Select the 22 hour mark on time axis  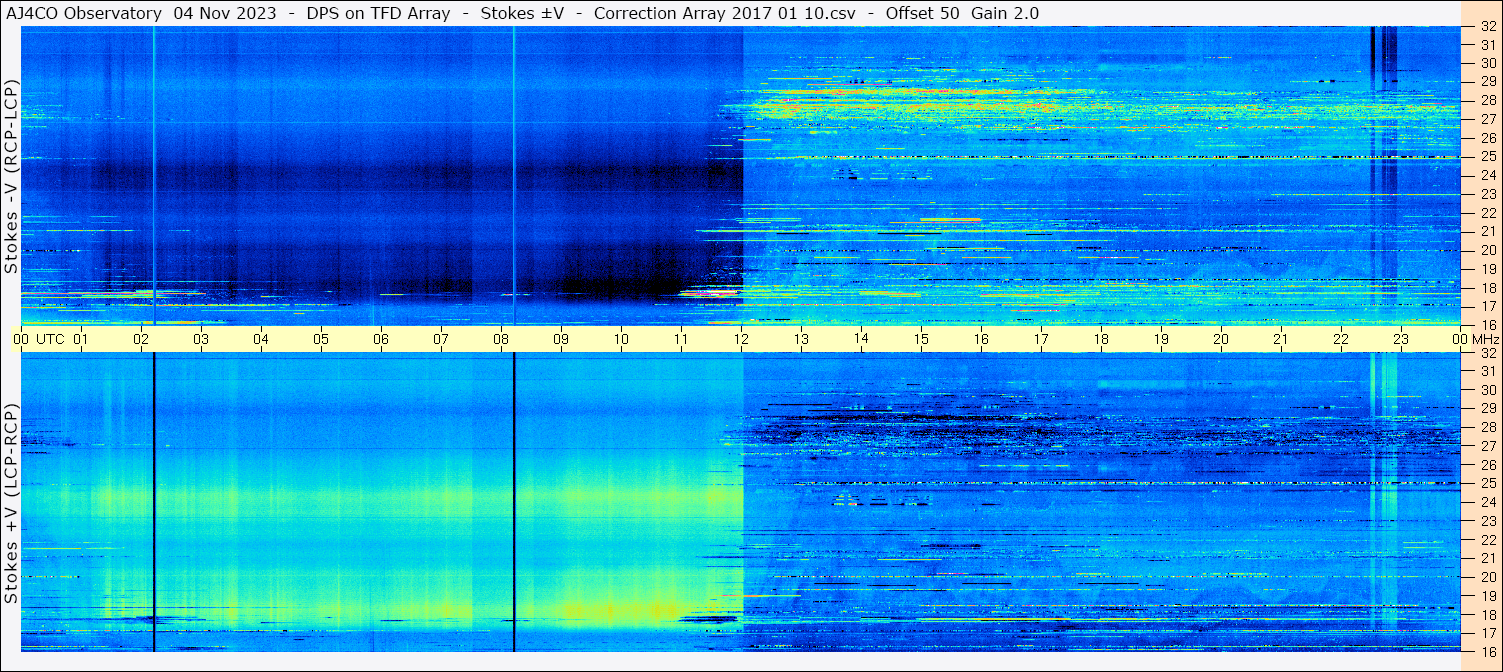[x=1341, y=340]
